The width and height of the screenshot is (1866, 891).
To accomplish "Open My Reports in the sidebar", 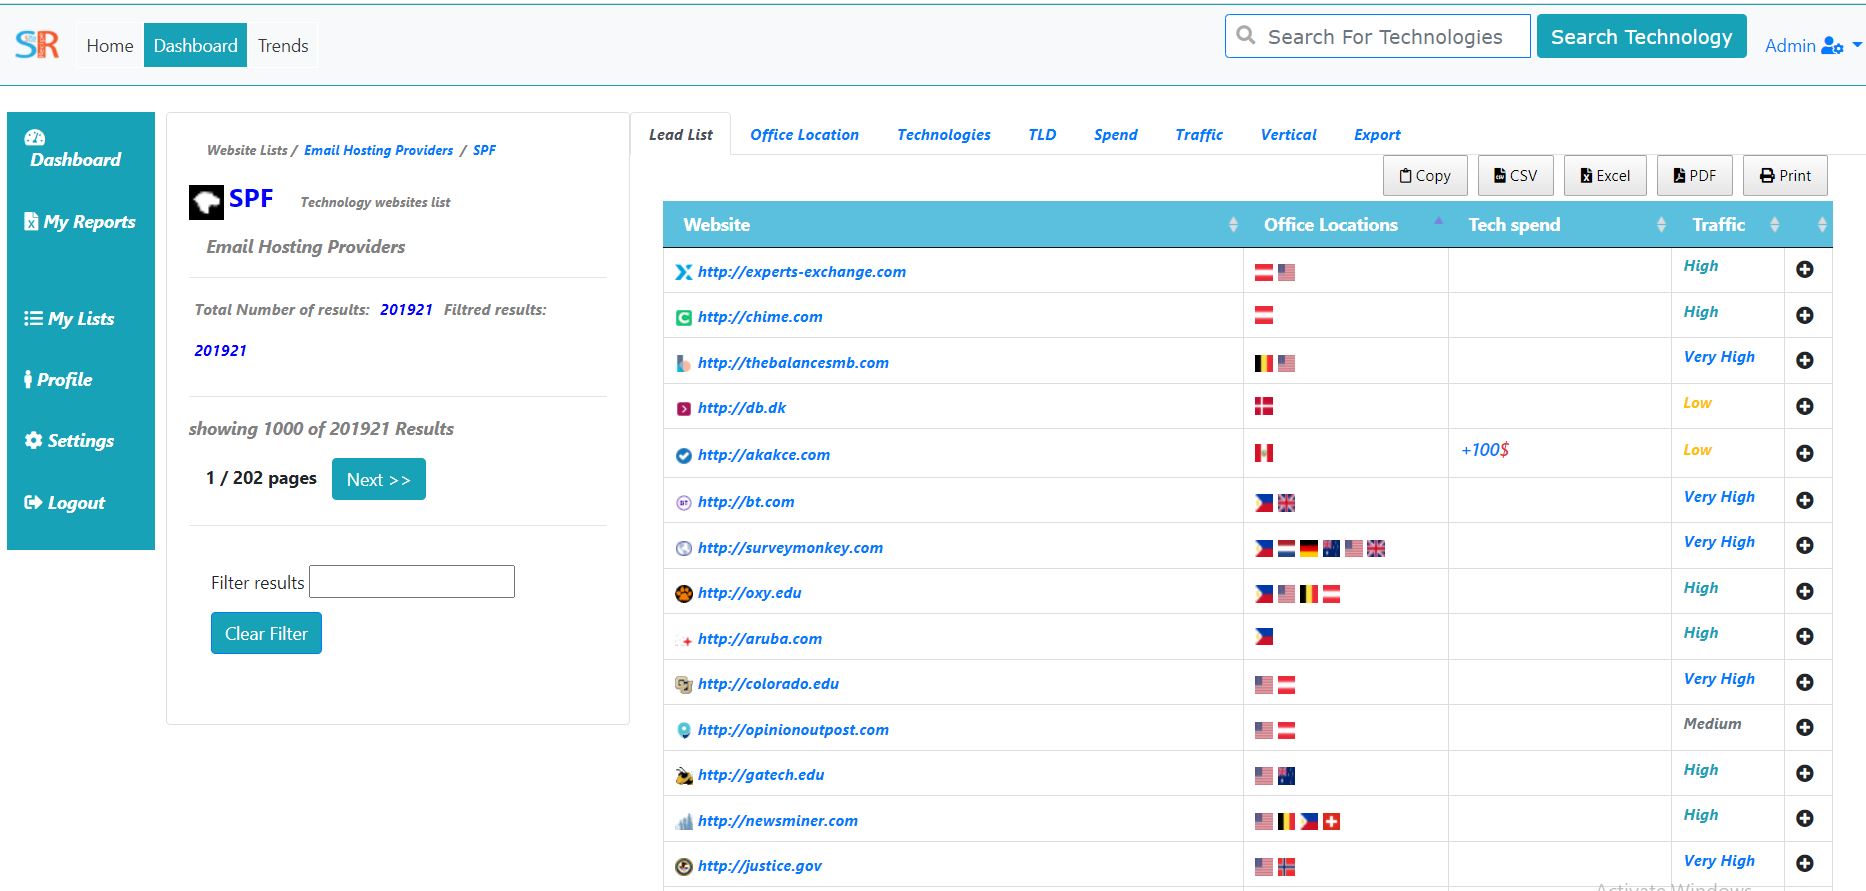I will point(80,222).
